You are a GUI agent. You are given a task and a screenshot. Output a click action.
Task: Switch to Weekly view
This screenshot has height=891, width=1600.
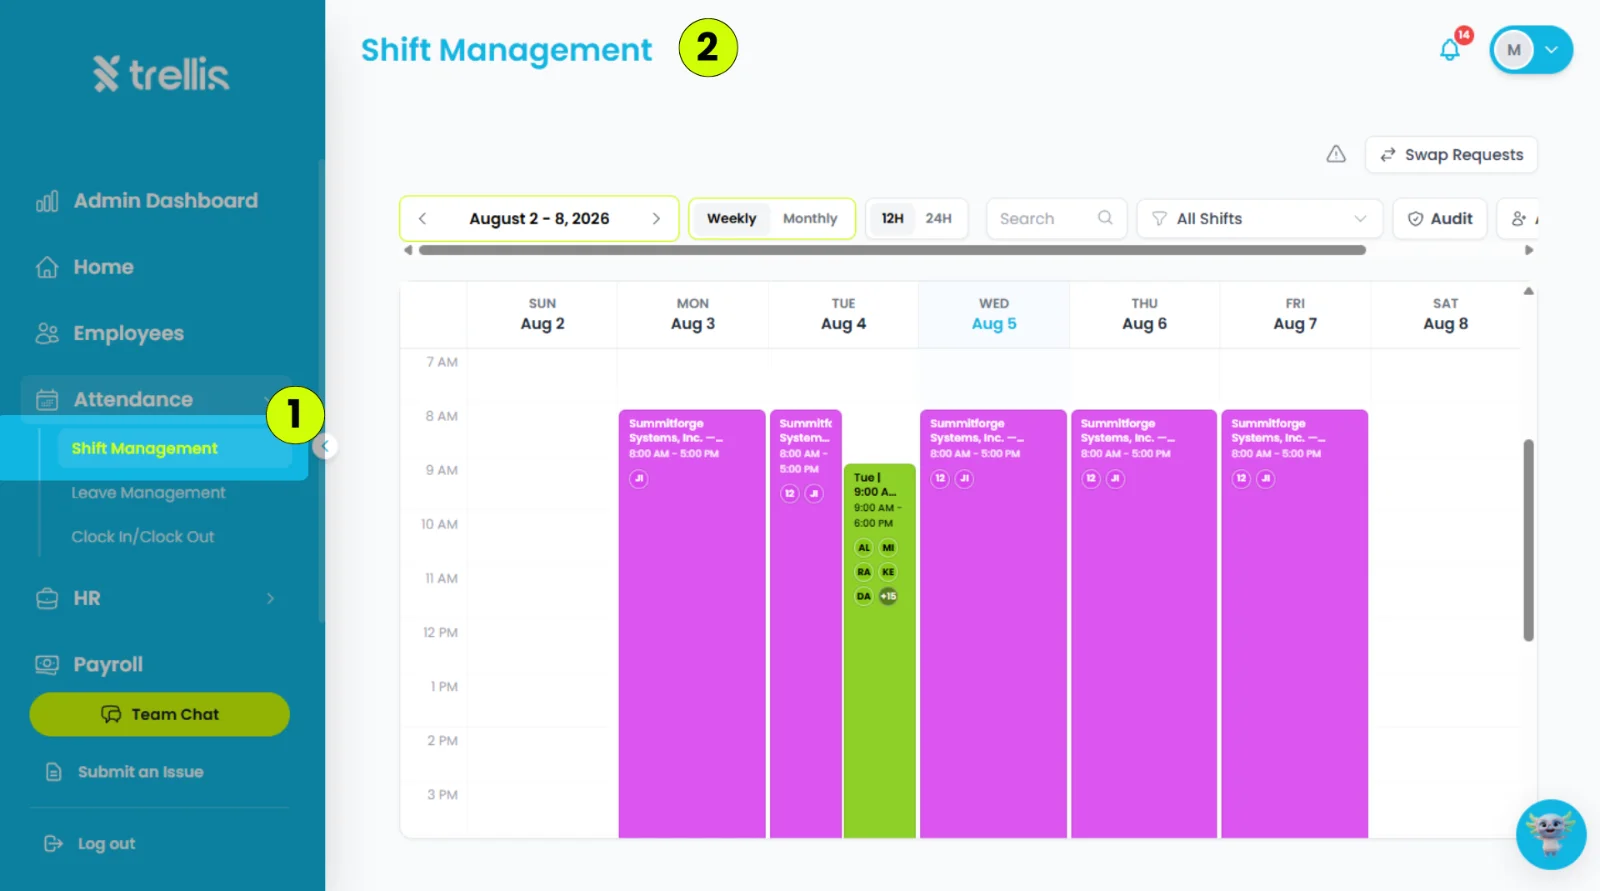(731, 218)
